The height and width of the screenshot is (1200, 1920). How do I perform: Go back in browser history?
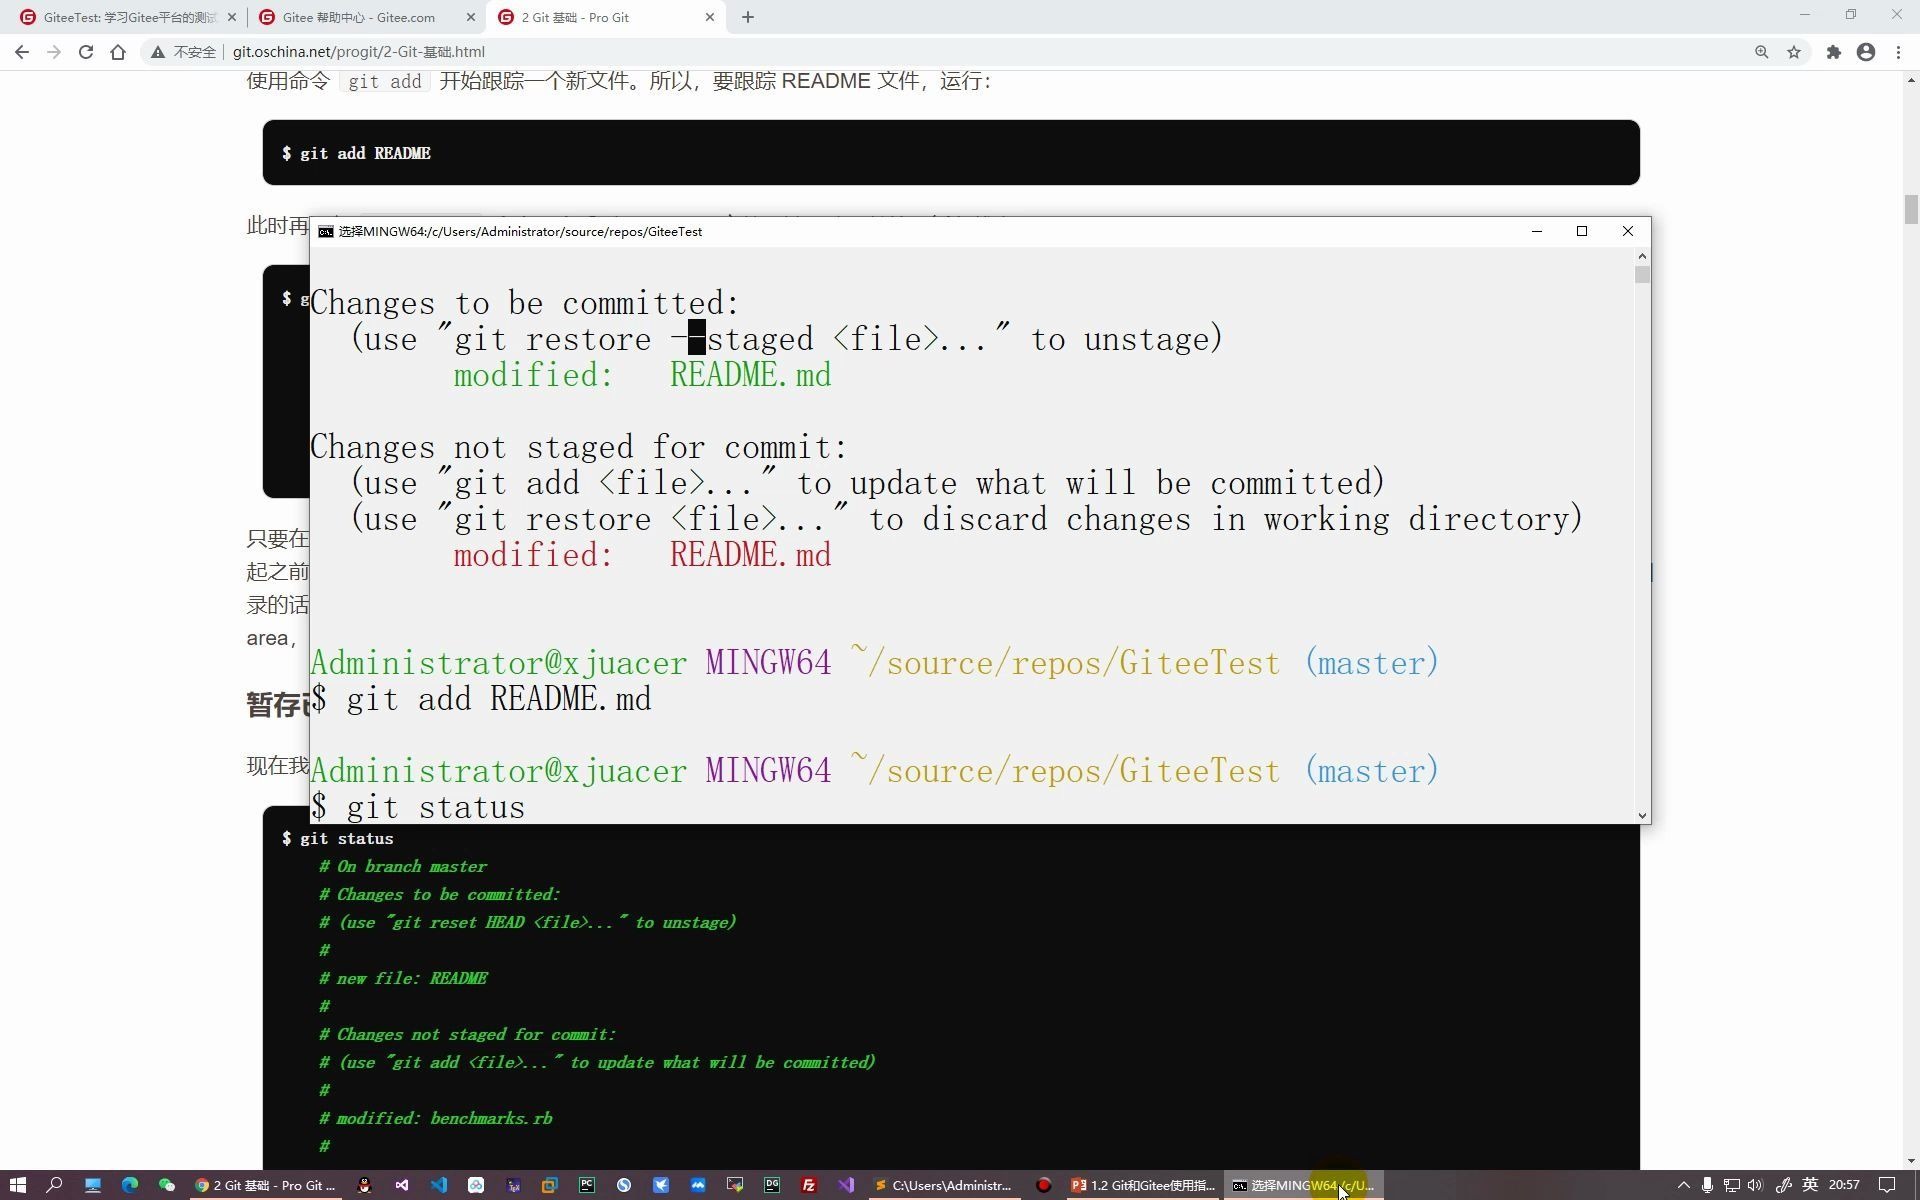click(22, 52)
